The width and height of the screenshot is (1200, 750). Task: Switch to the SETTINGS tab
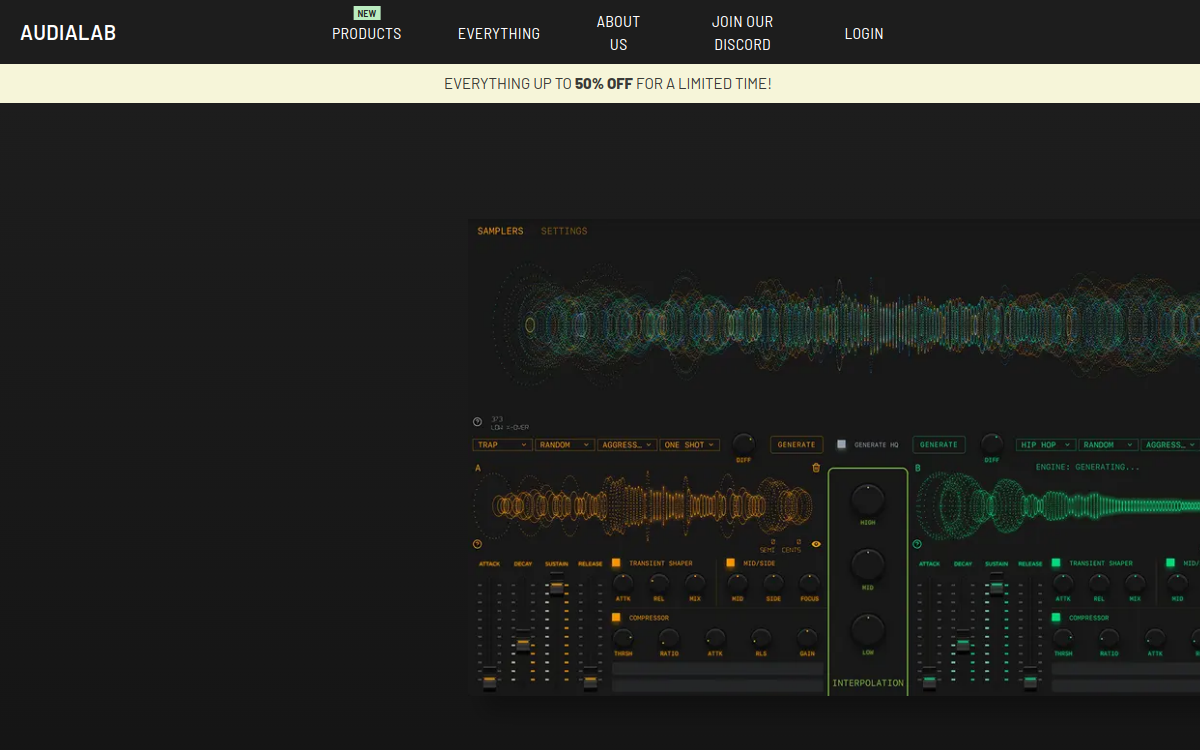coord(564,231)
